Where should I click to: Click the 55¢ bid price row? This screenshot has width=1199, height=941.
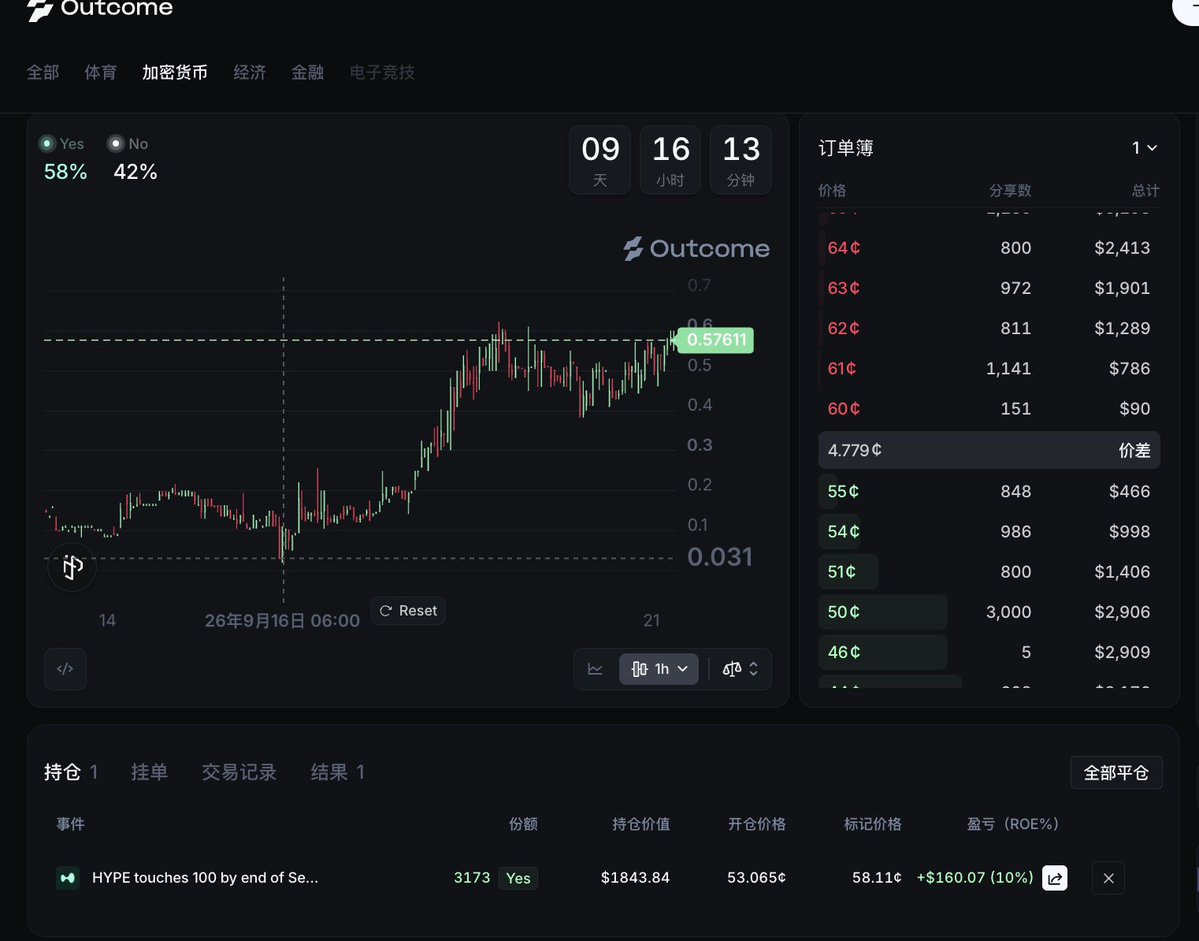[x=989, y=492]
